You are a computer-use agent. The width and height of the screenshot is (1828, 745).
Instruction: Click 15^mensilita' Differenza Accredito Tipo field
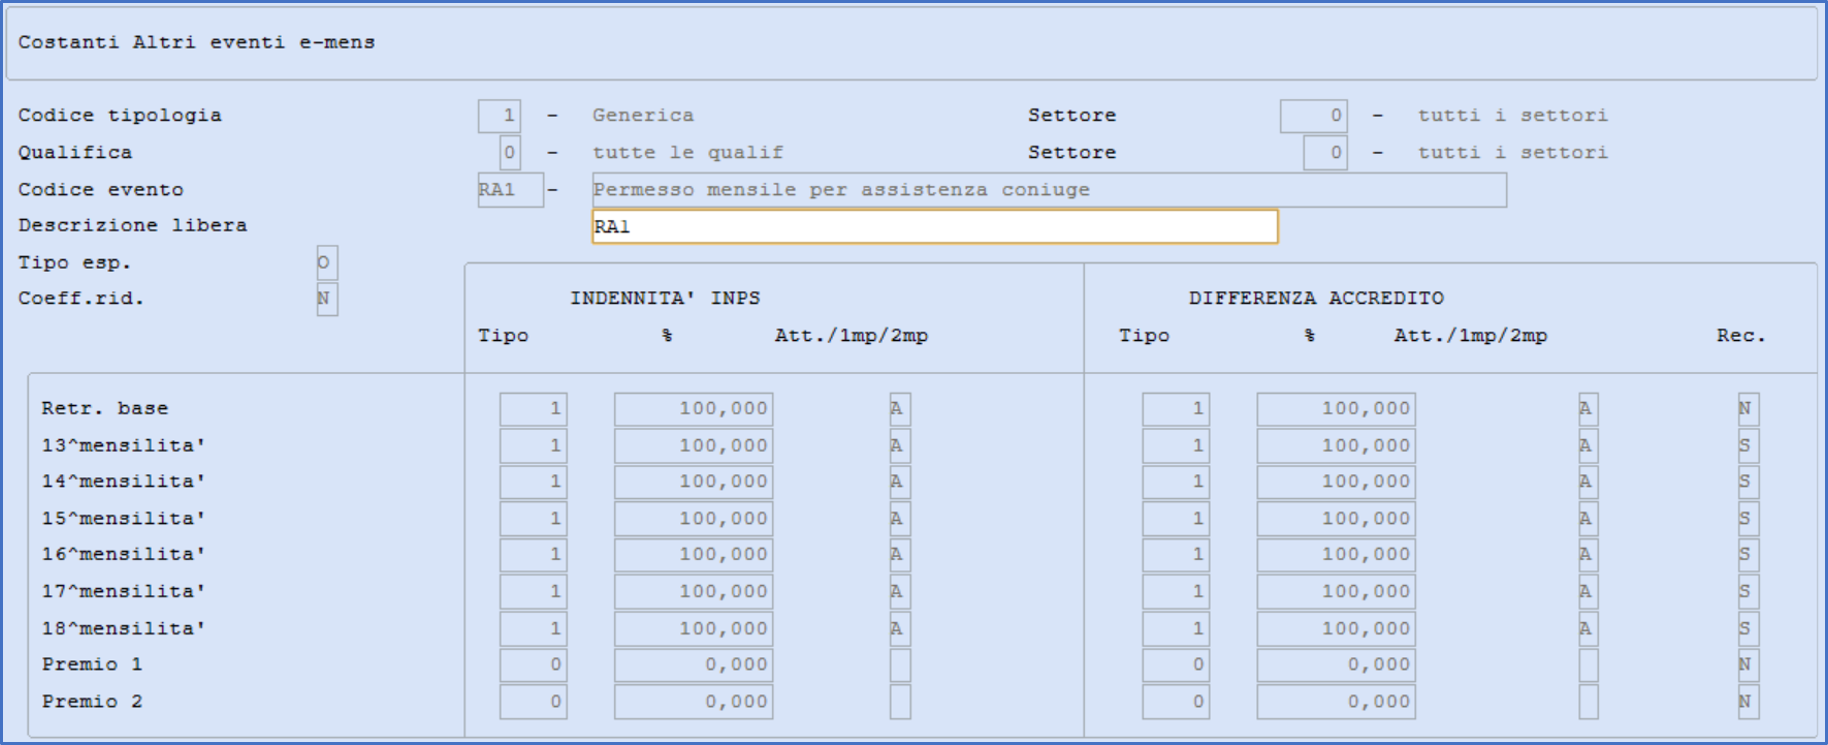(1176, 519)
